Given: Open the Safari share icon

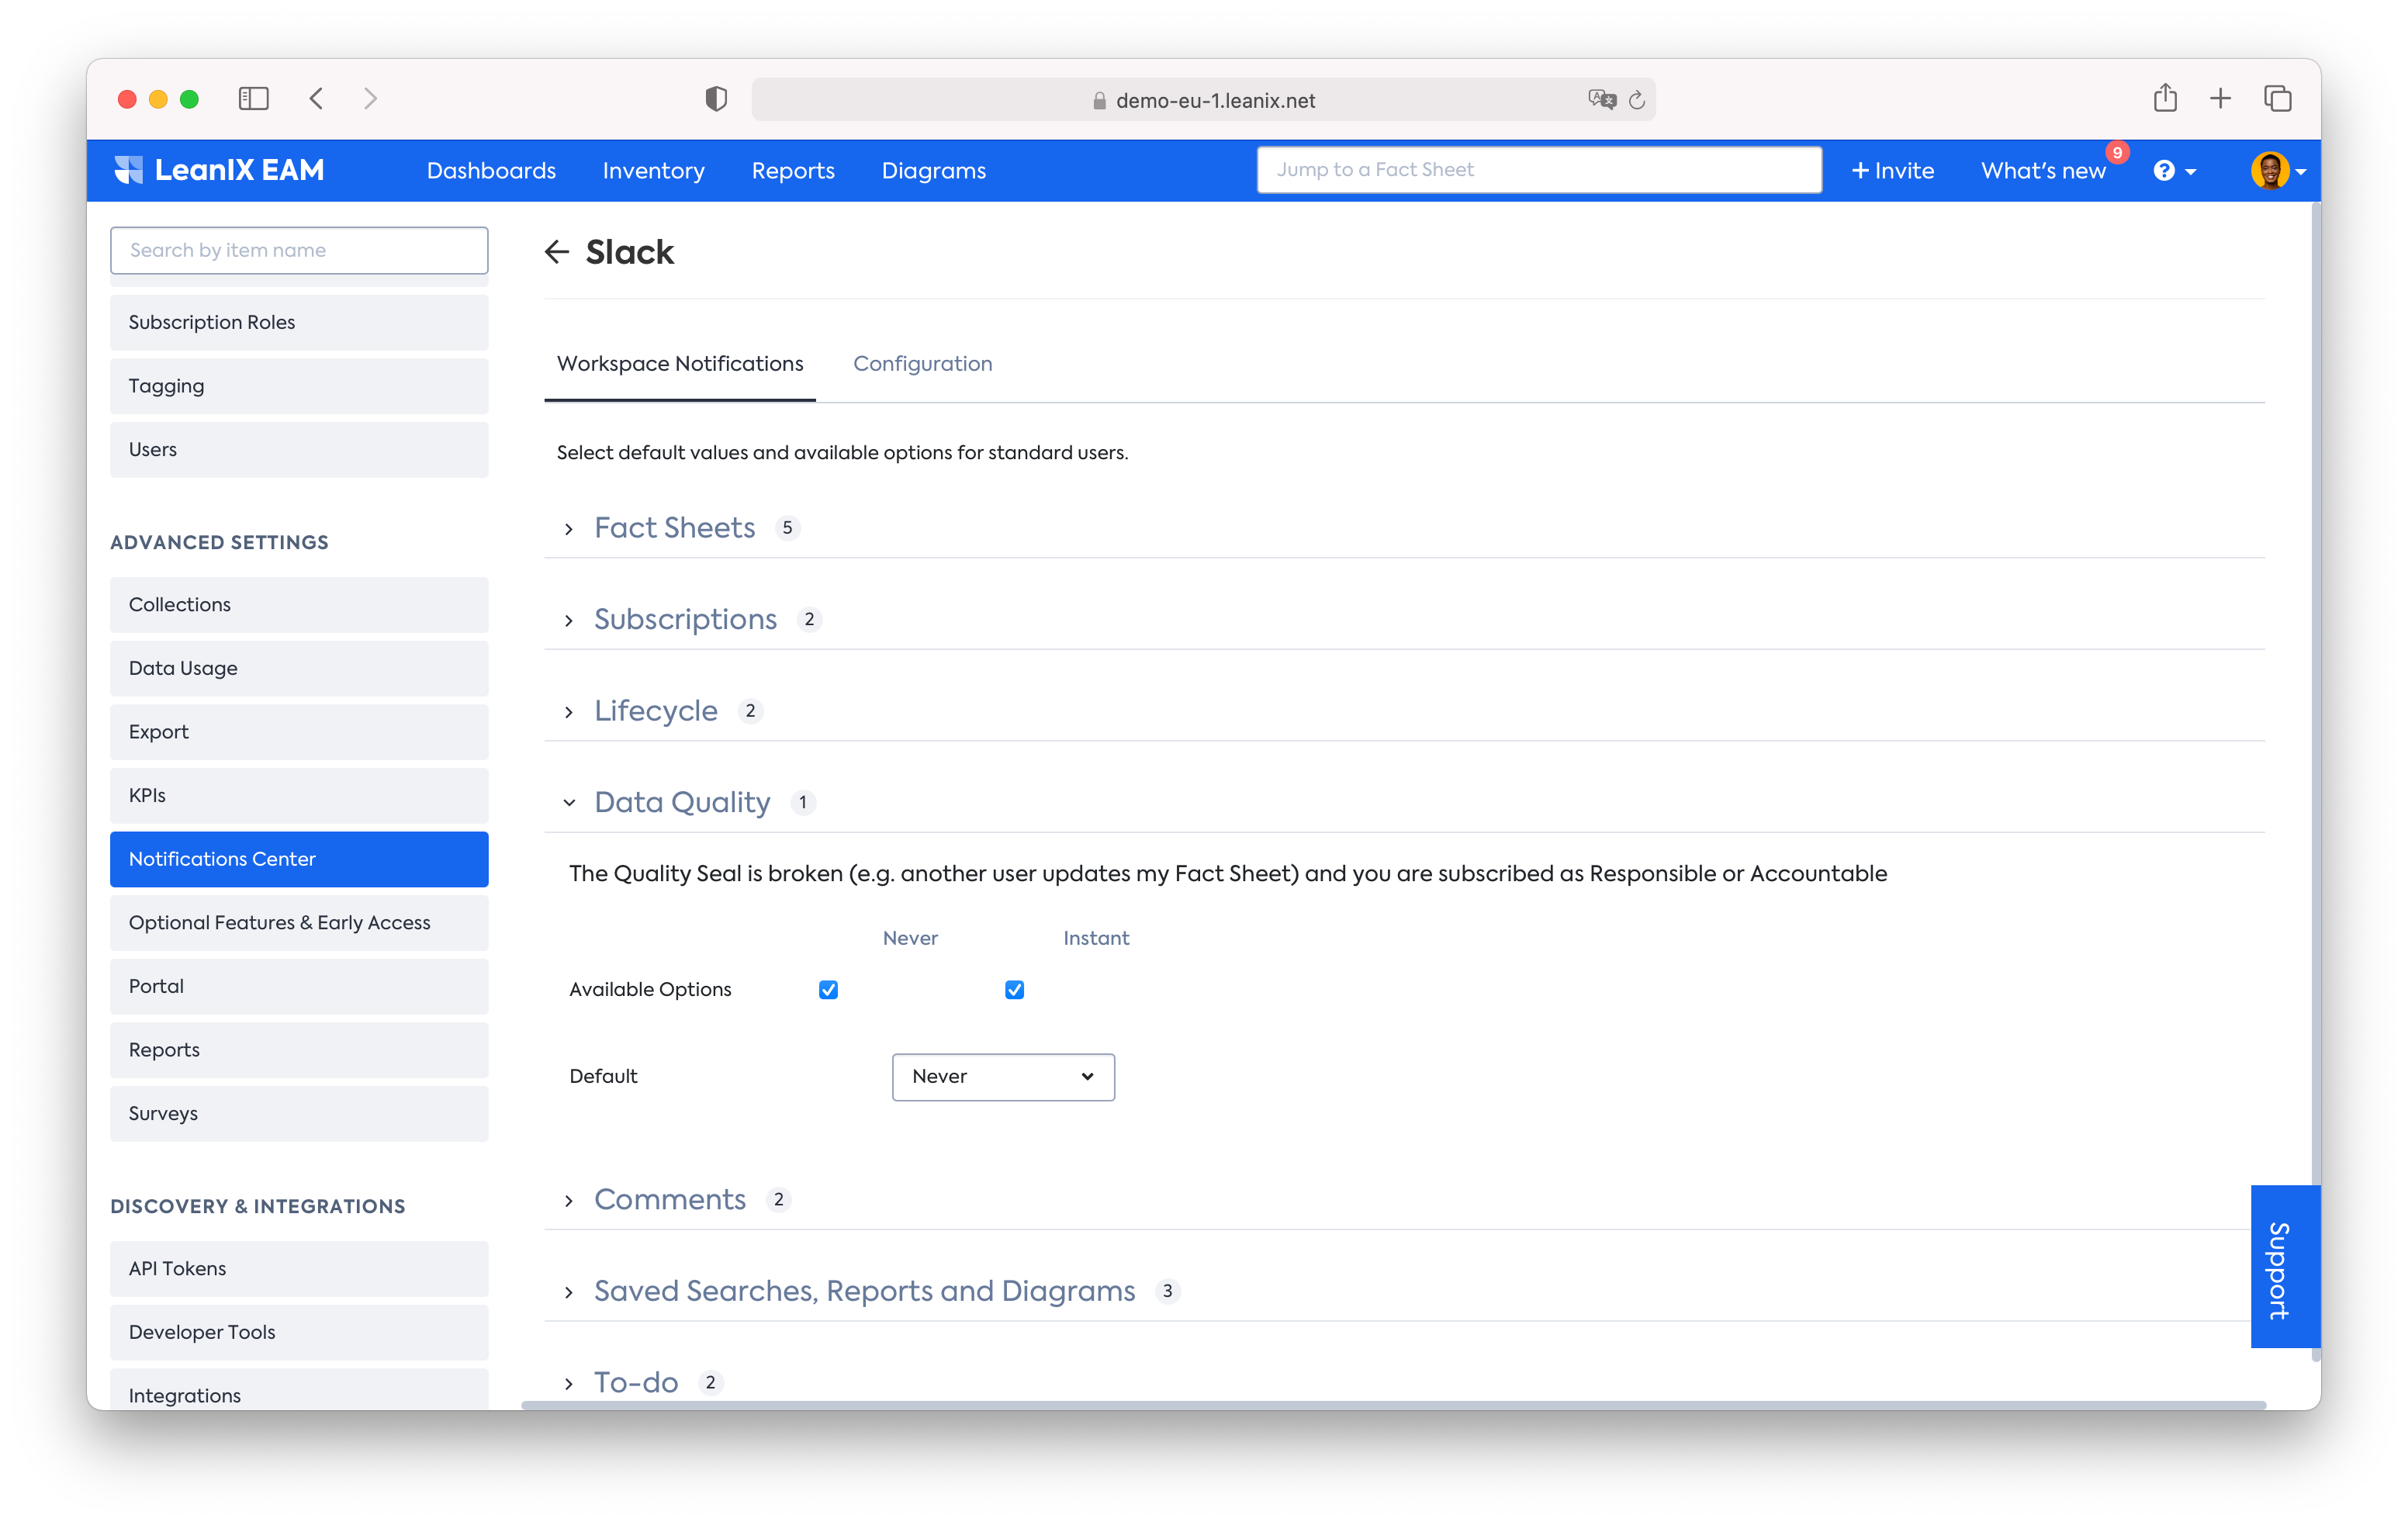Looking at the screenshot, I should point(2165,98).
